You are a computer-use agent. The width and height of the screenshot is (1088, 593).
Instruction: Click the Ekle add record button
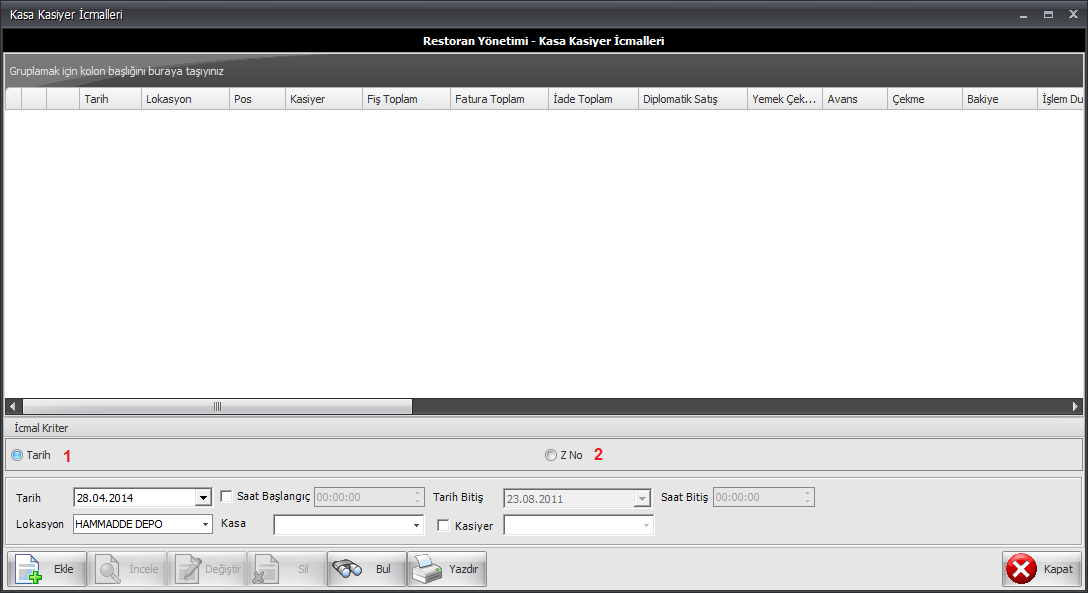47,569
